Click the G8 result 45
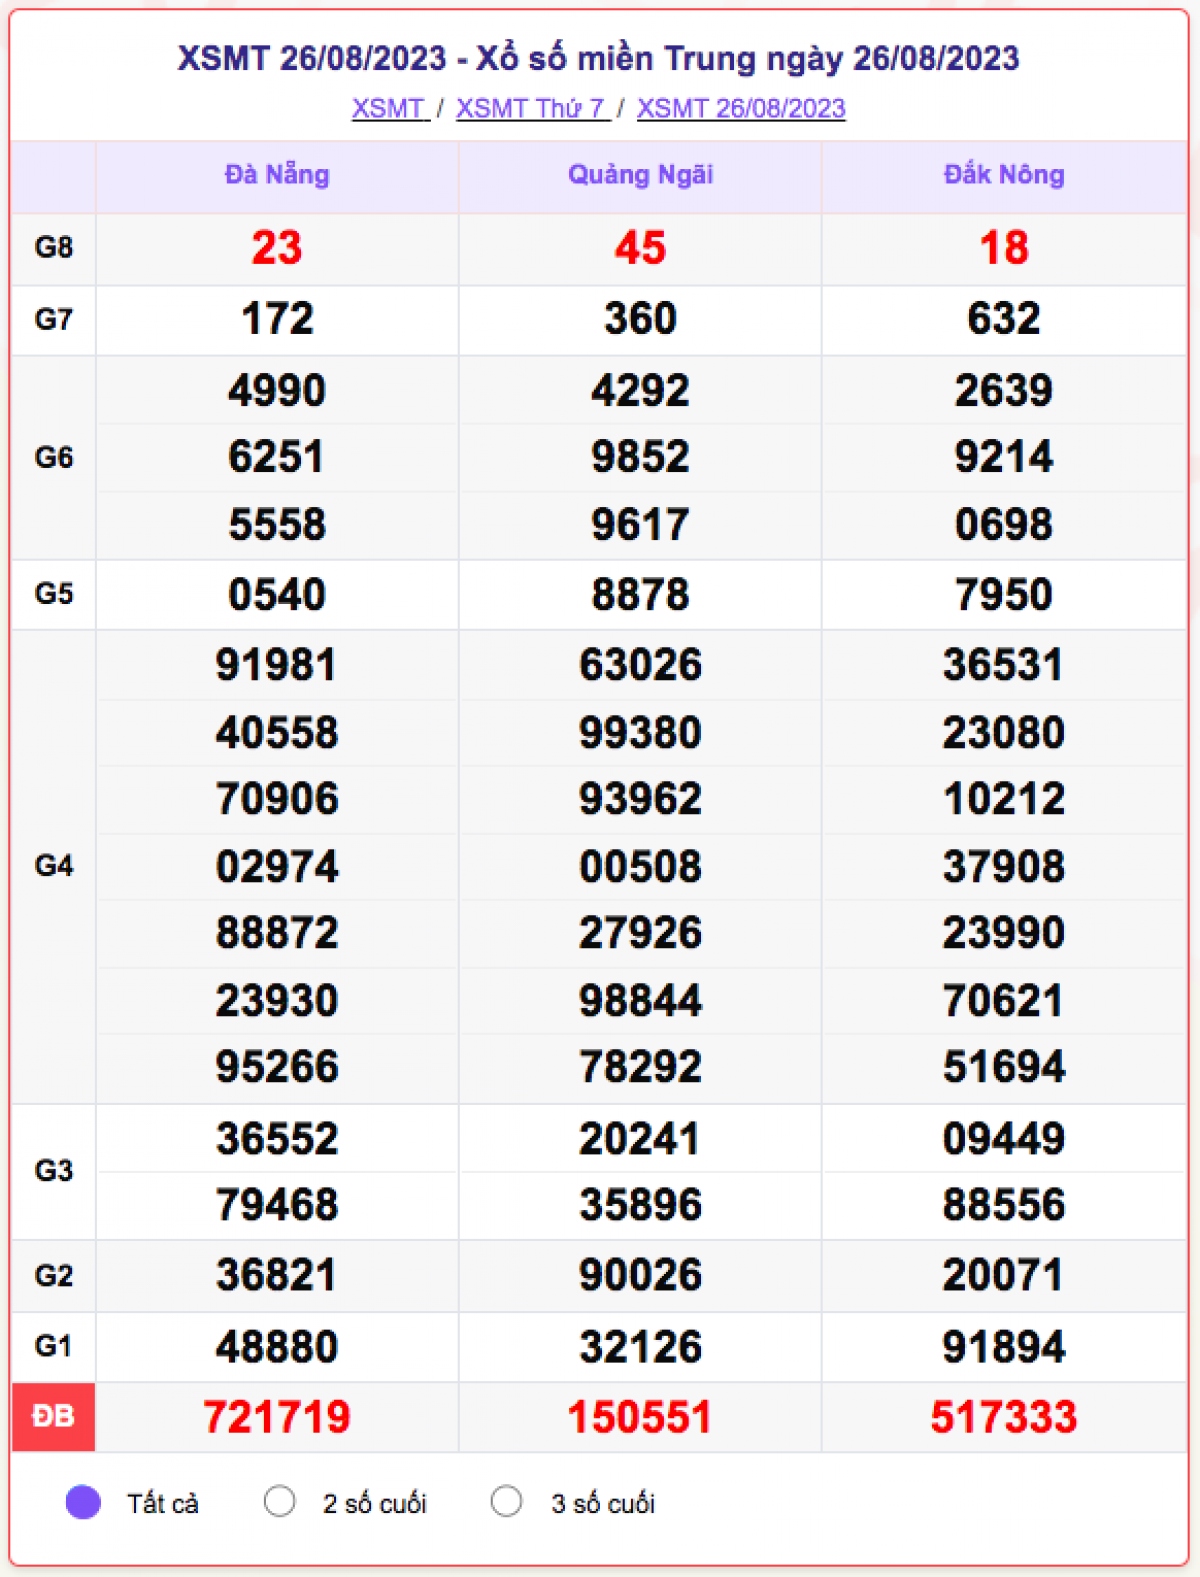 [x=640, y=248]
